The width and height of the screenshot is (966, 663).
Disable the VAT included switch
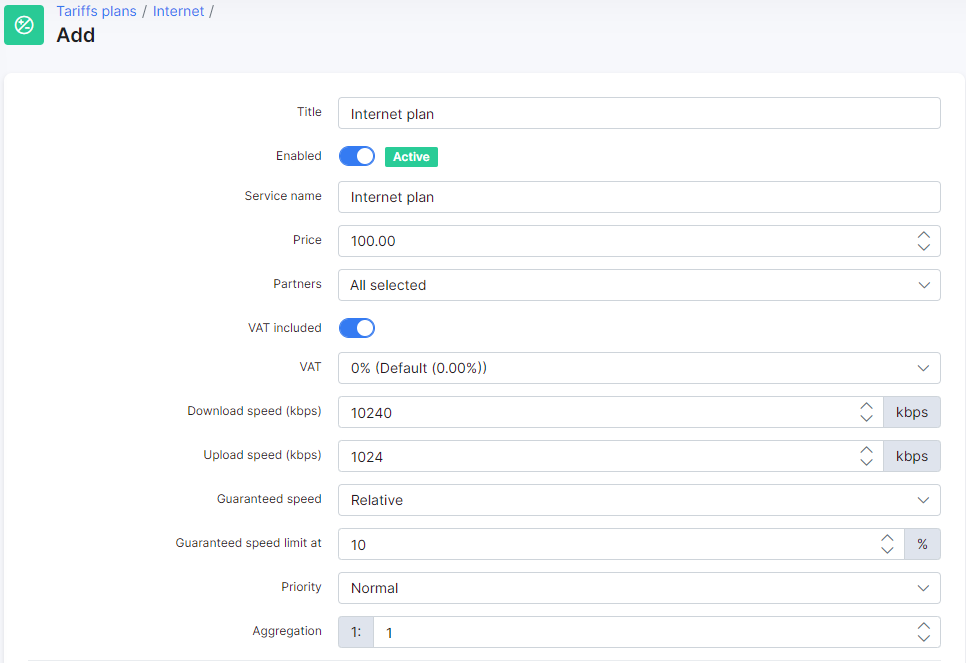pos(357,328)
